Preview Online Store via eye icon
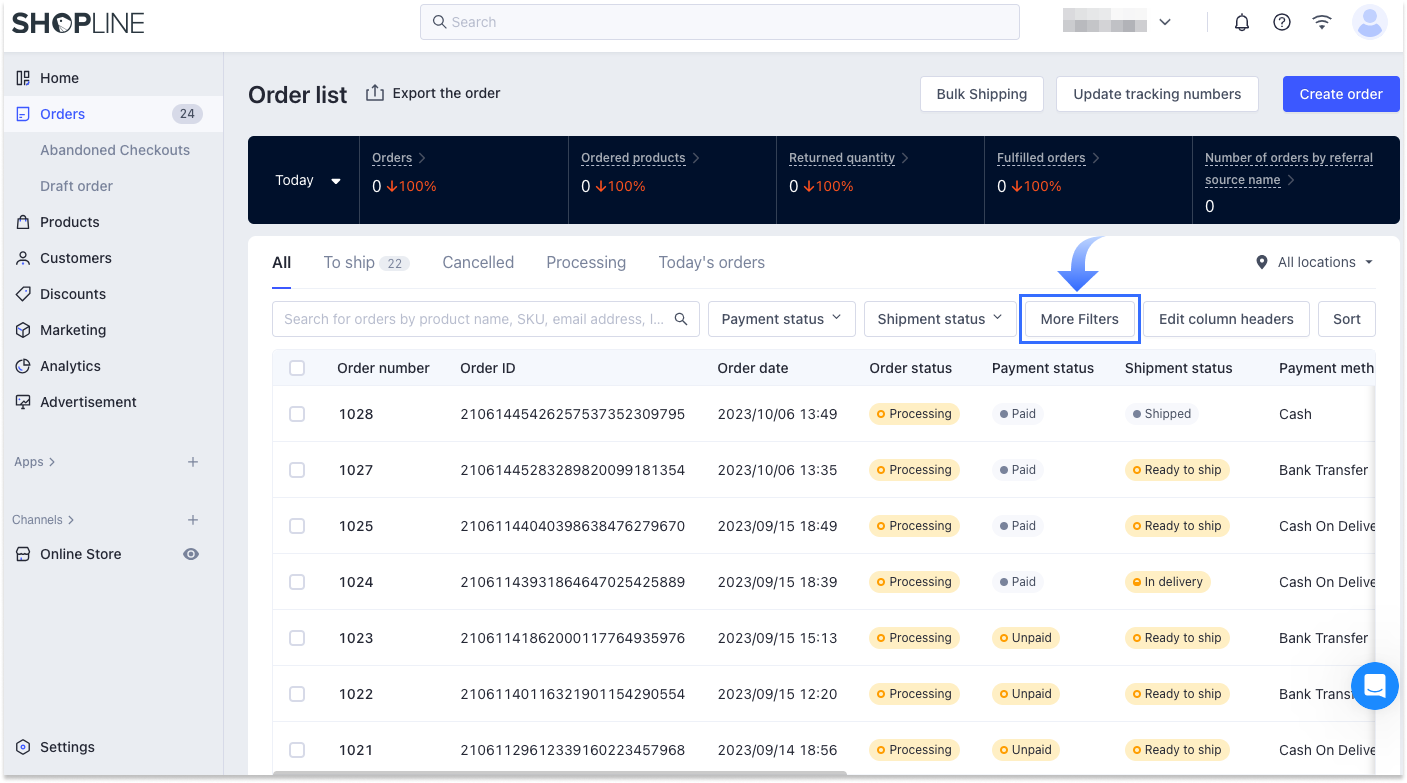The image size is (1407, 783). (x=191, y=554)
